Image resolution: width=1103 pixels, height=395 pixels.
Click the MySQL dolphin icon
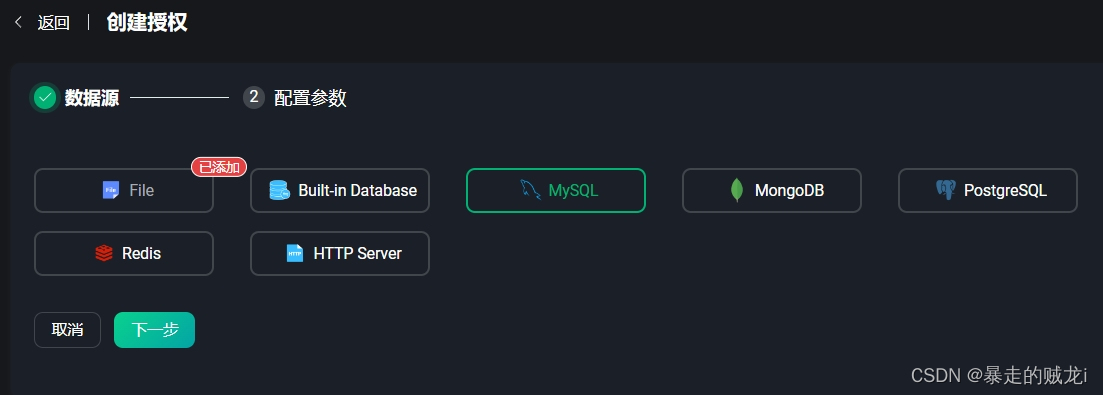[x=530, y=190]
